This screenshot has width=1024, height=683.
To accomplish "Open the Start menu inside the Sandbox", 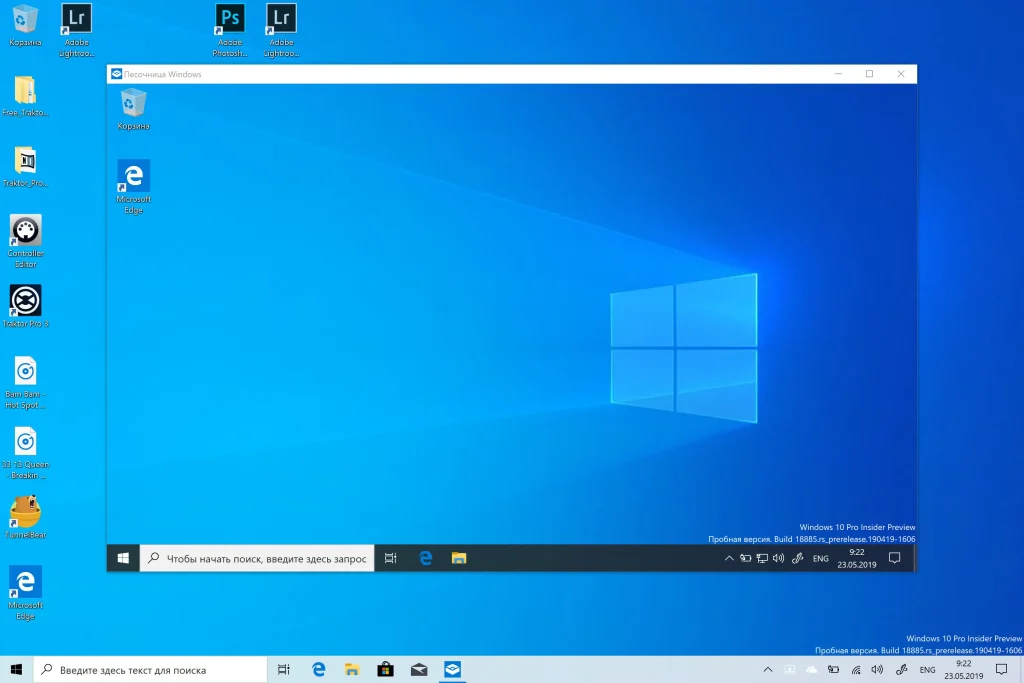I will (x=123, y=558).
